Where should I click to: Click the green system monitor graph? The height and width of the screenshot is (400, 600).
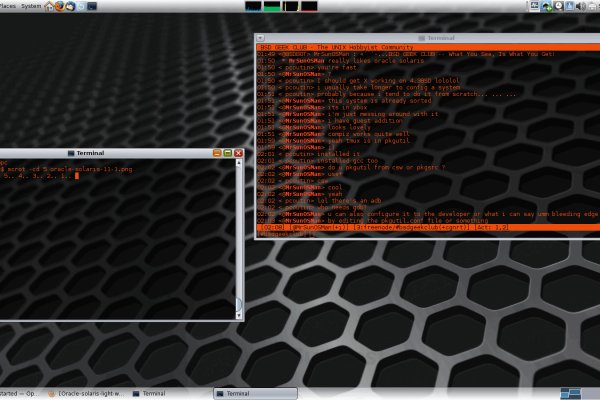click(x=272, y=6)
